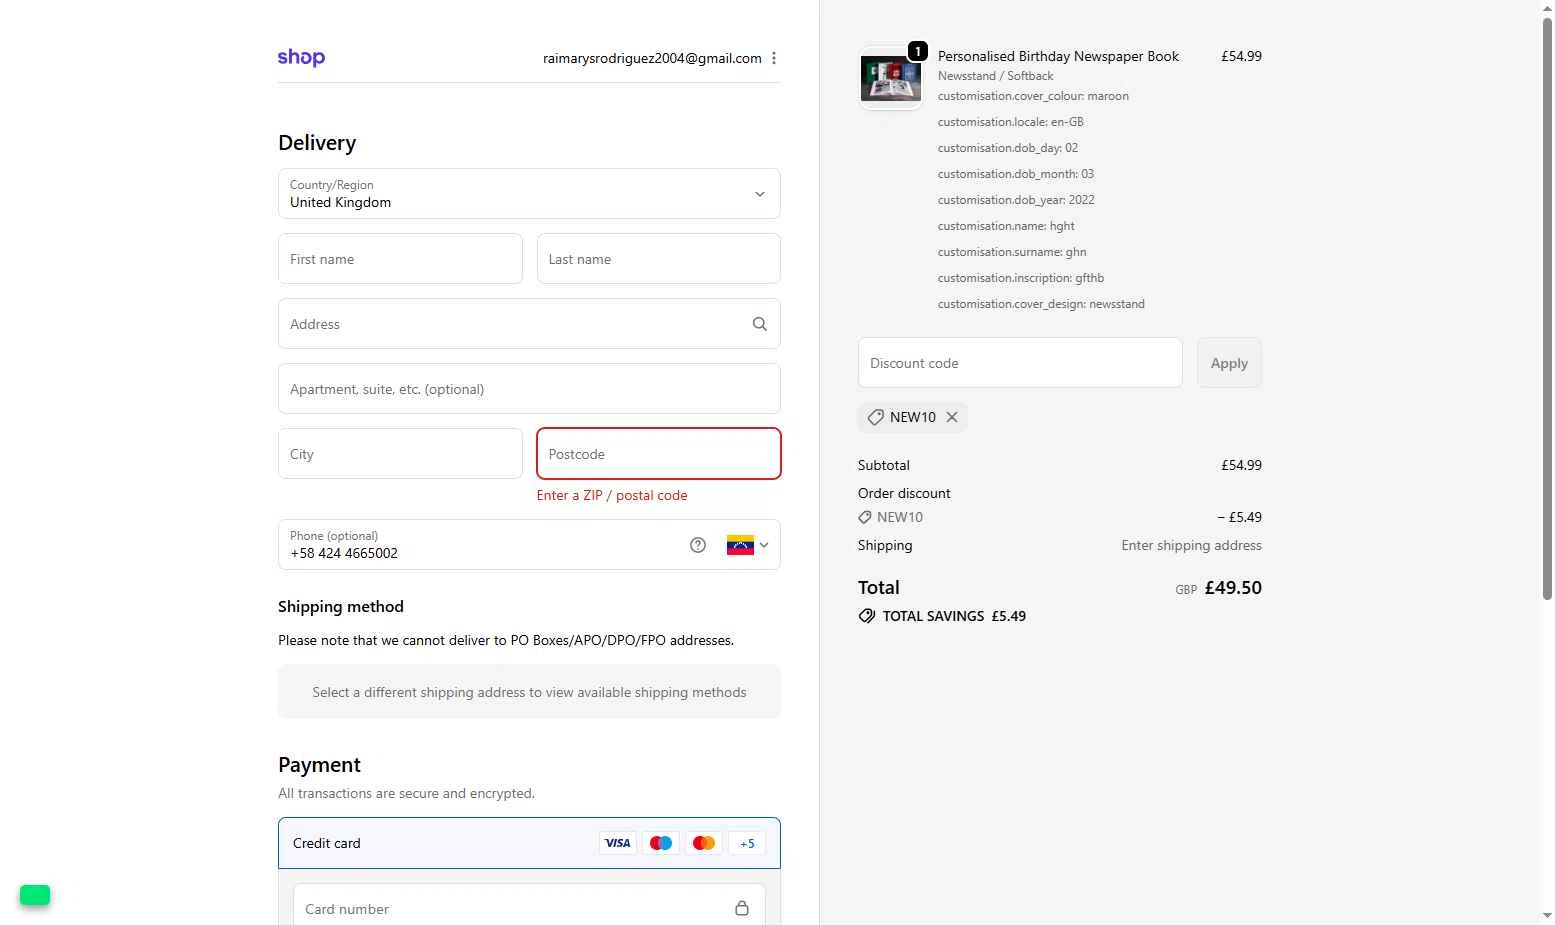Click the Visa card icon

coord(618,843)
